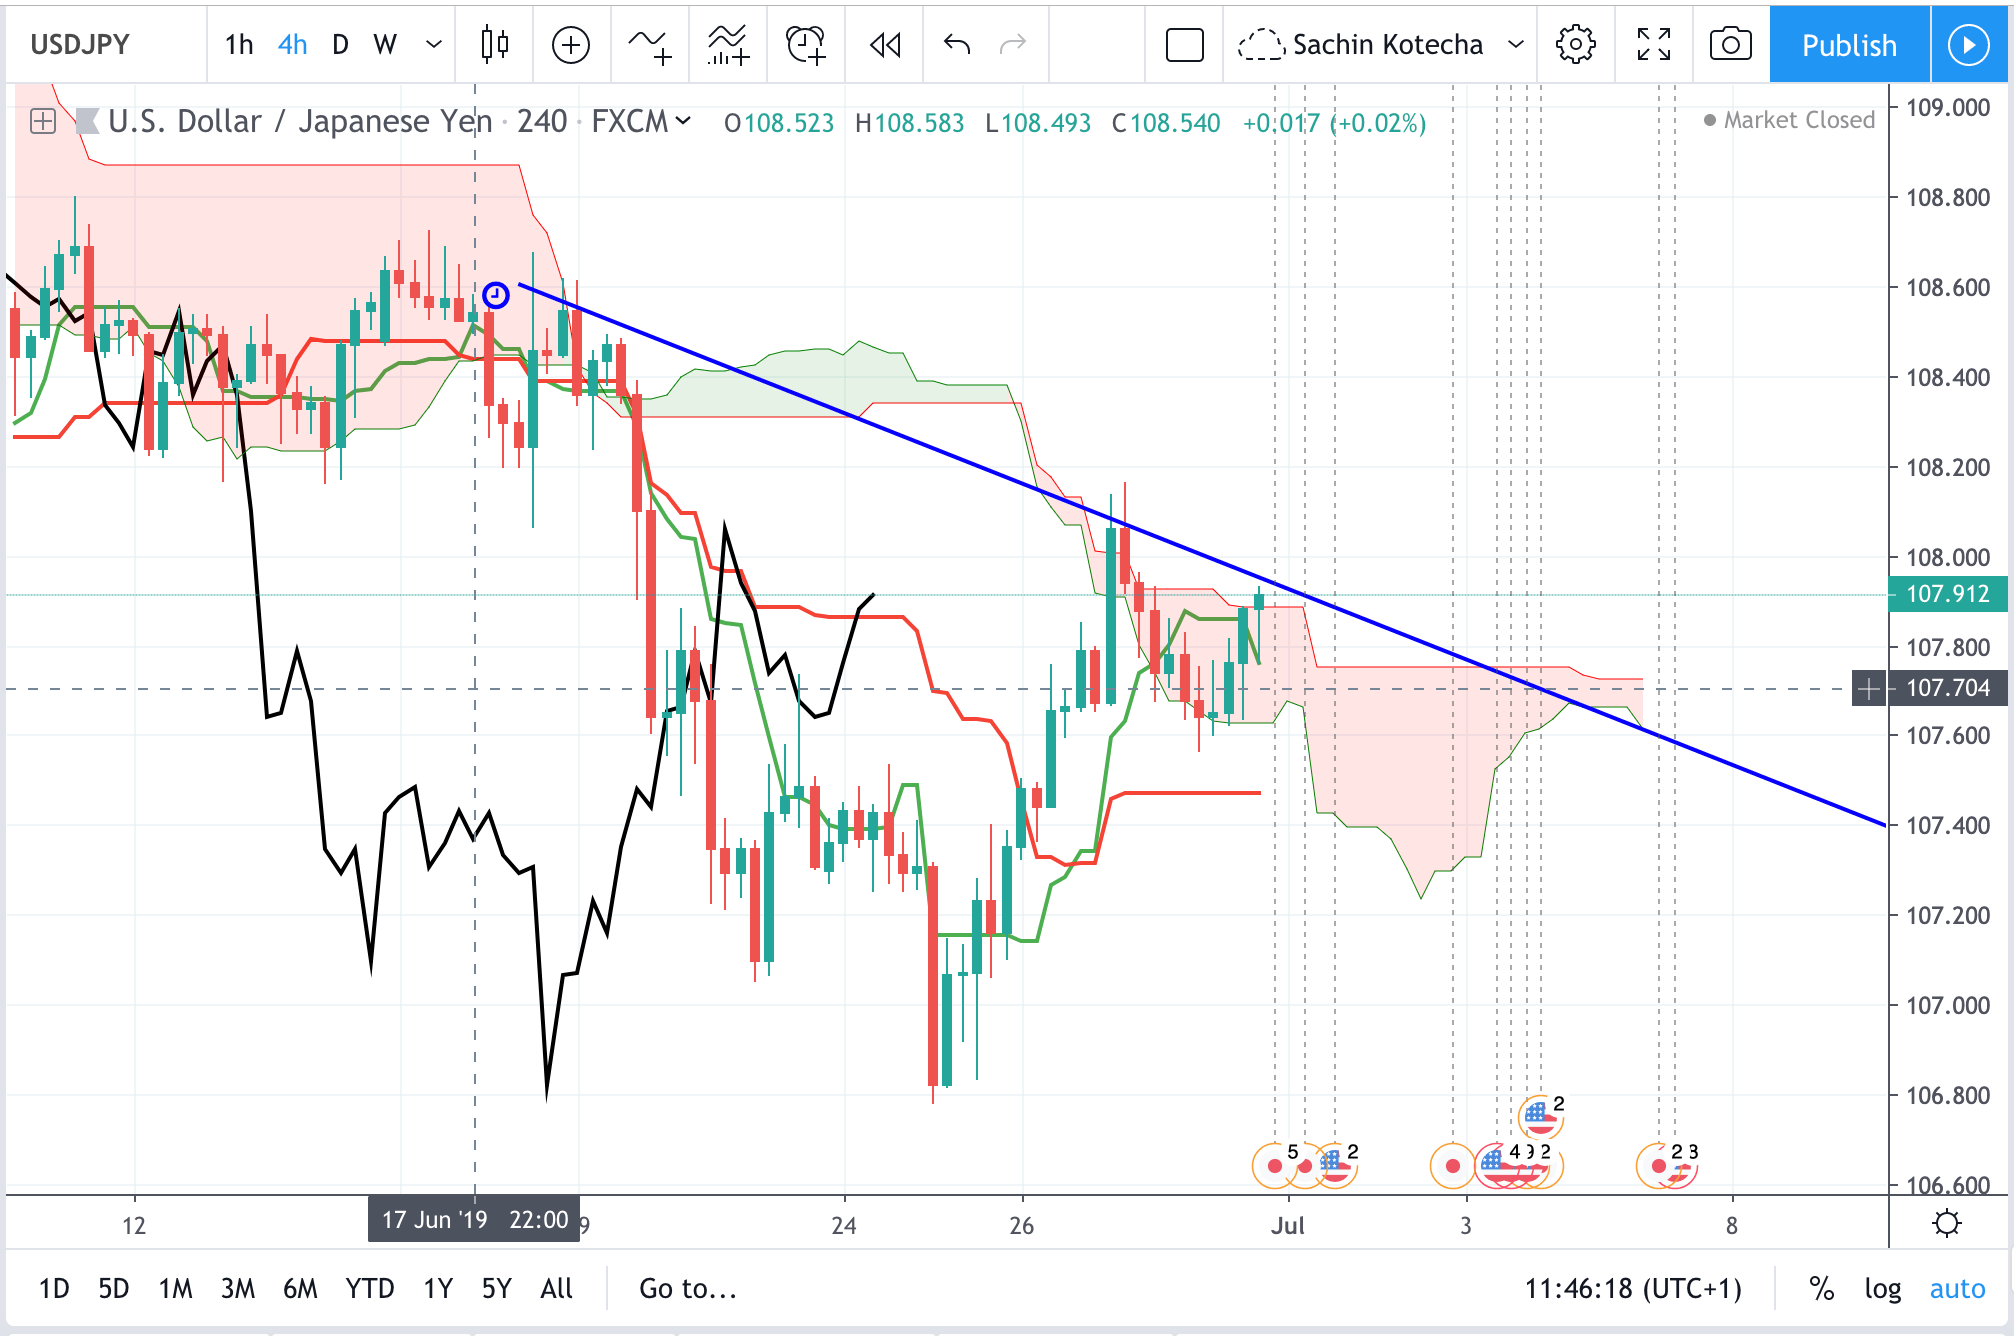Screen dimensions: 2014x1336
Task: Set date range to 1M
Action: coord(176,1288)
